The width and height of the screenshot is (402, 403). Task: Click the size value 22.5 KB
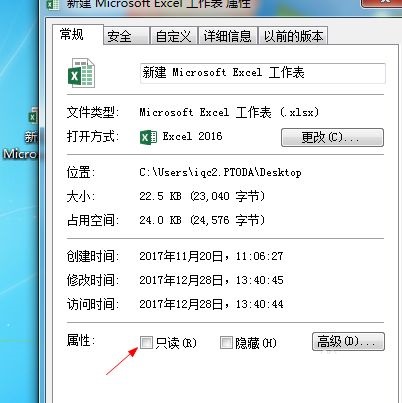pos(160,196)
